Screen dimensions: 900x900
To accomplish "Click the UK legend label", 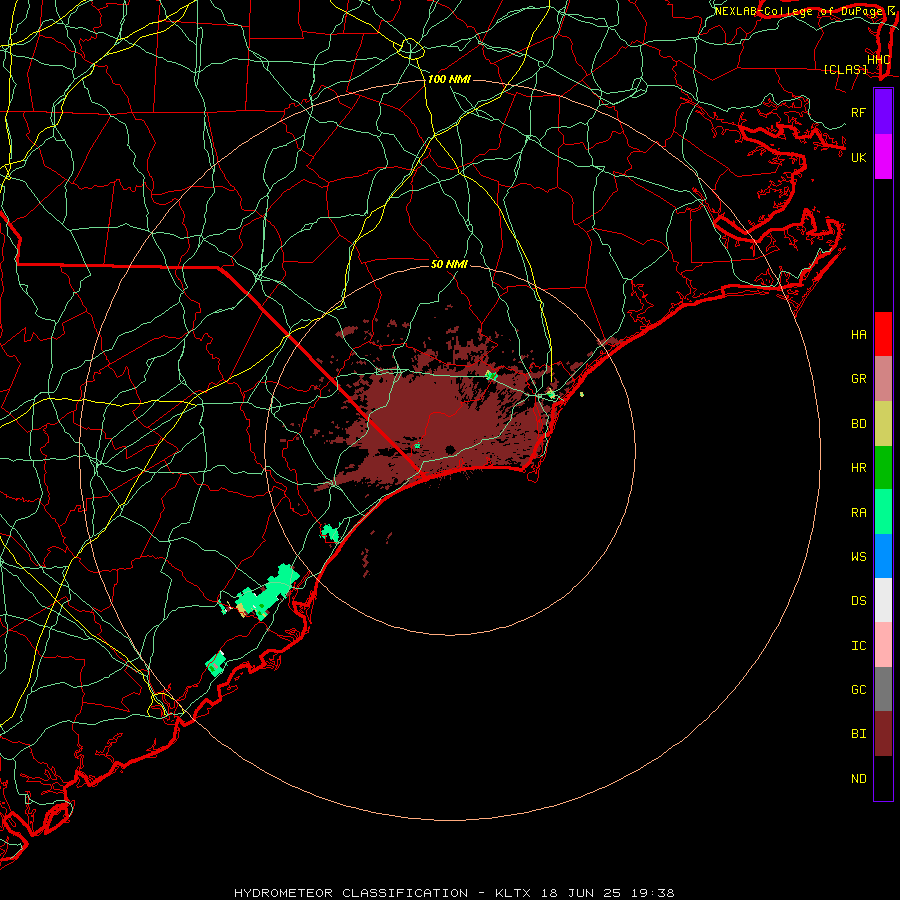I will click(858, 157).
